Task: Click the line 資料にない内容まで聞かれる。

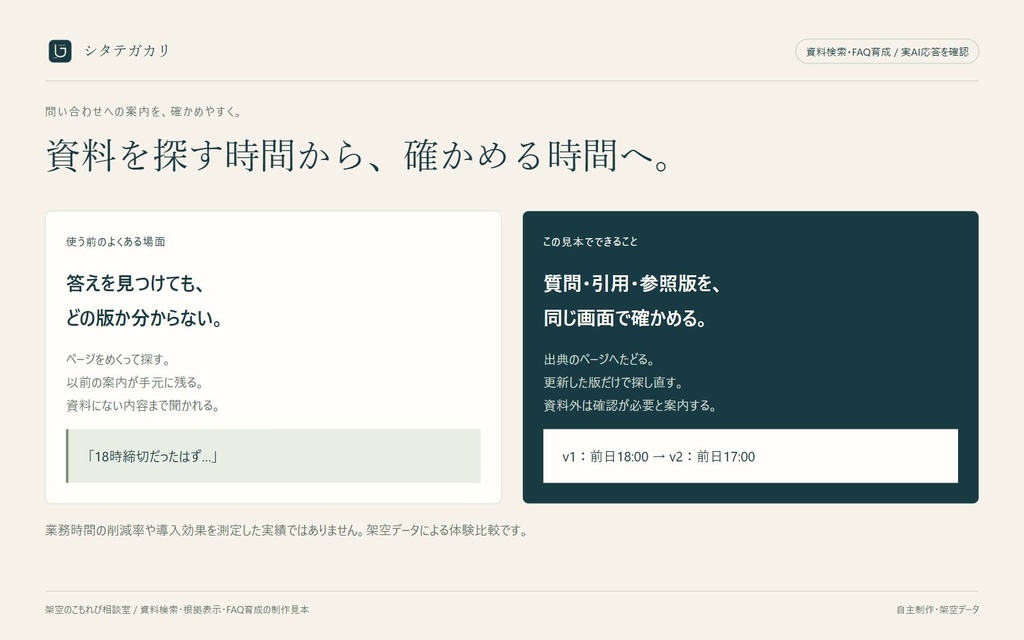Action: [x=142, y=406]
